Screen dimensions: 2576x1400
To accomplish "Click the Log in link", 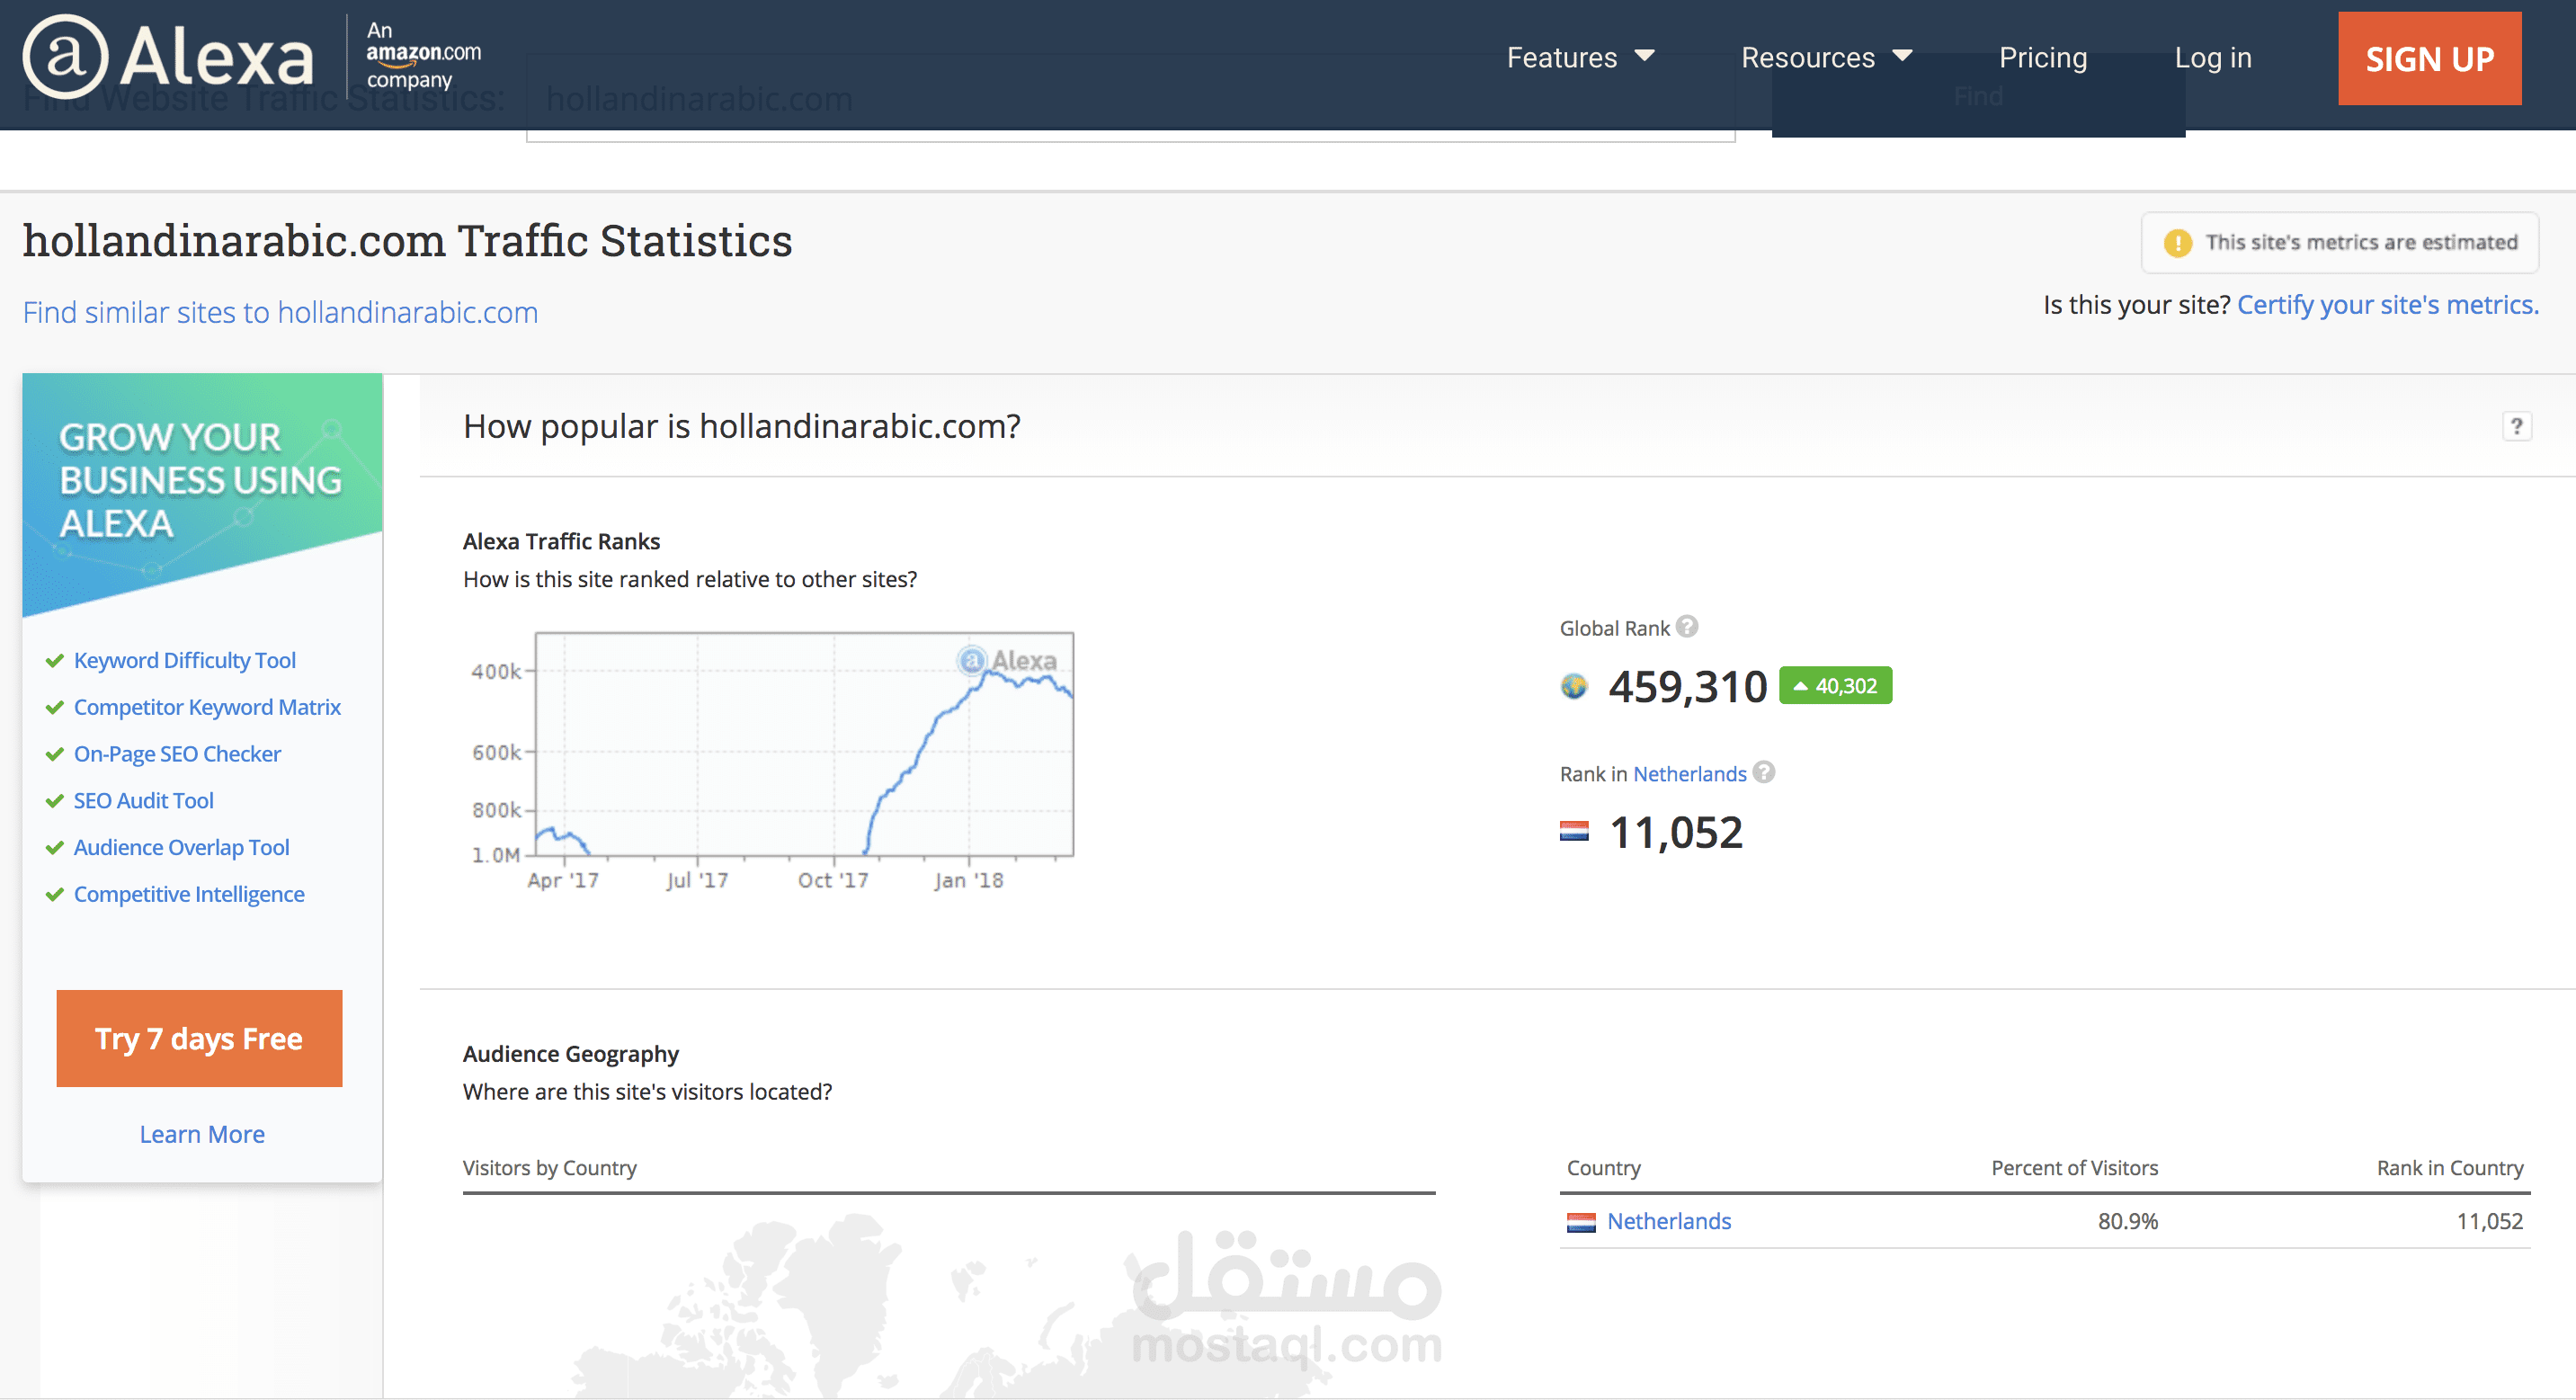I will pyautogui.click(x=2213, y=58).
